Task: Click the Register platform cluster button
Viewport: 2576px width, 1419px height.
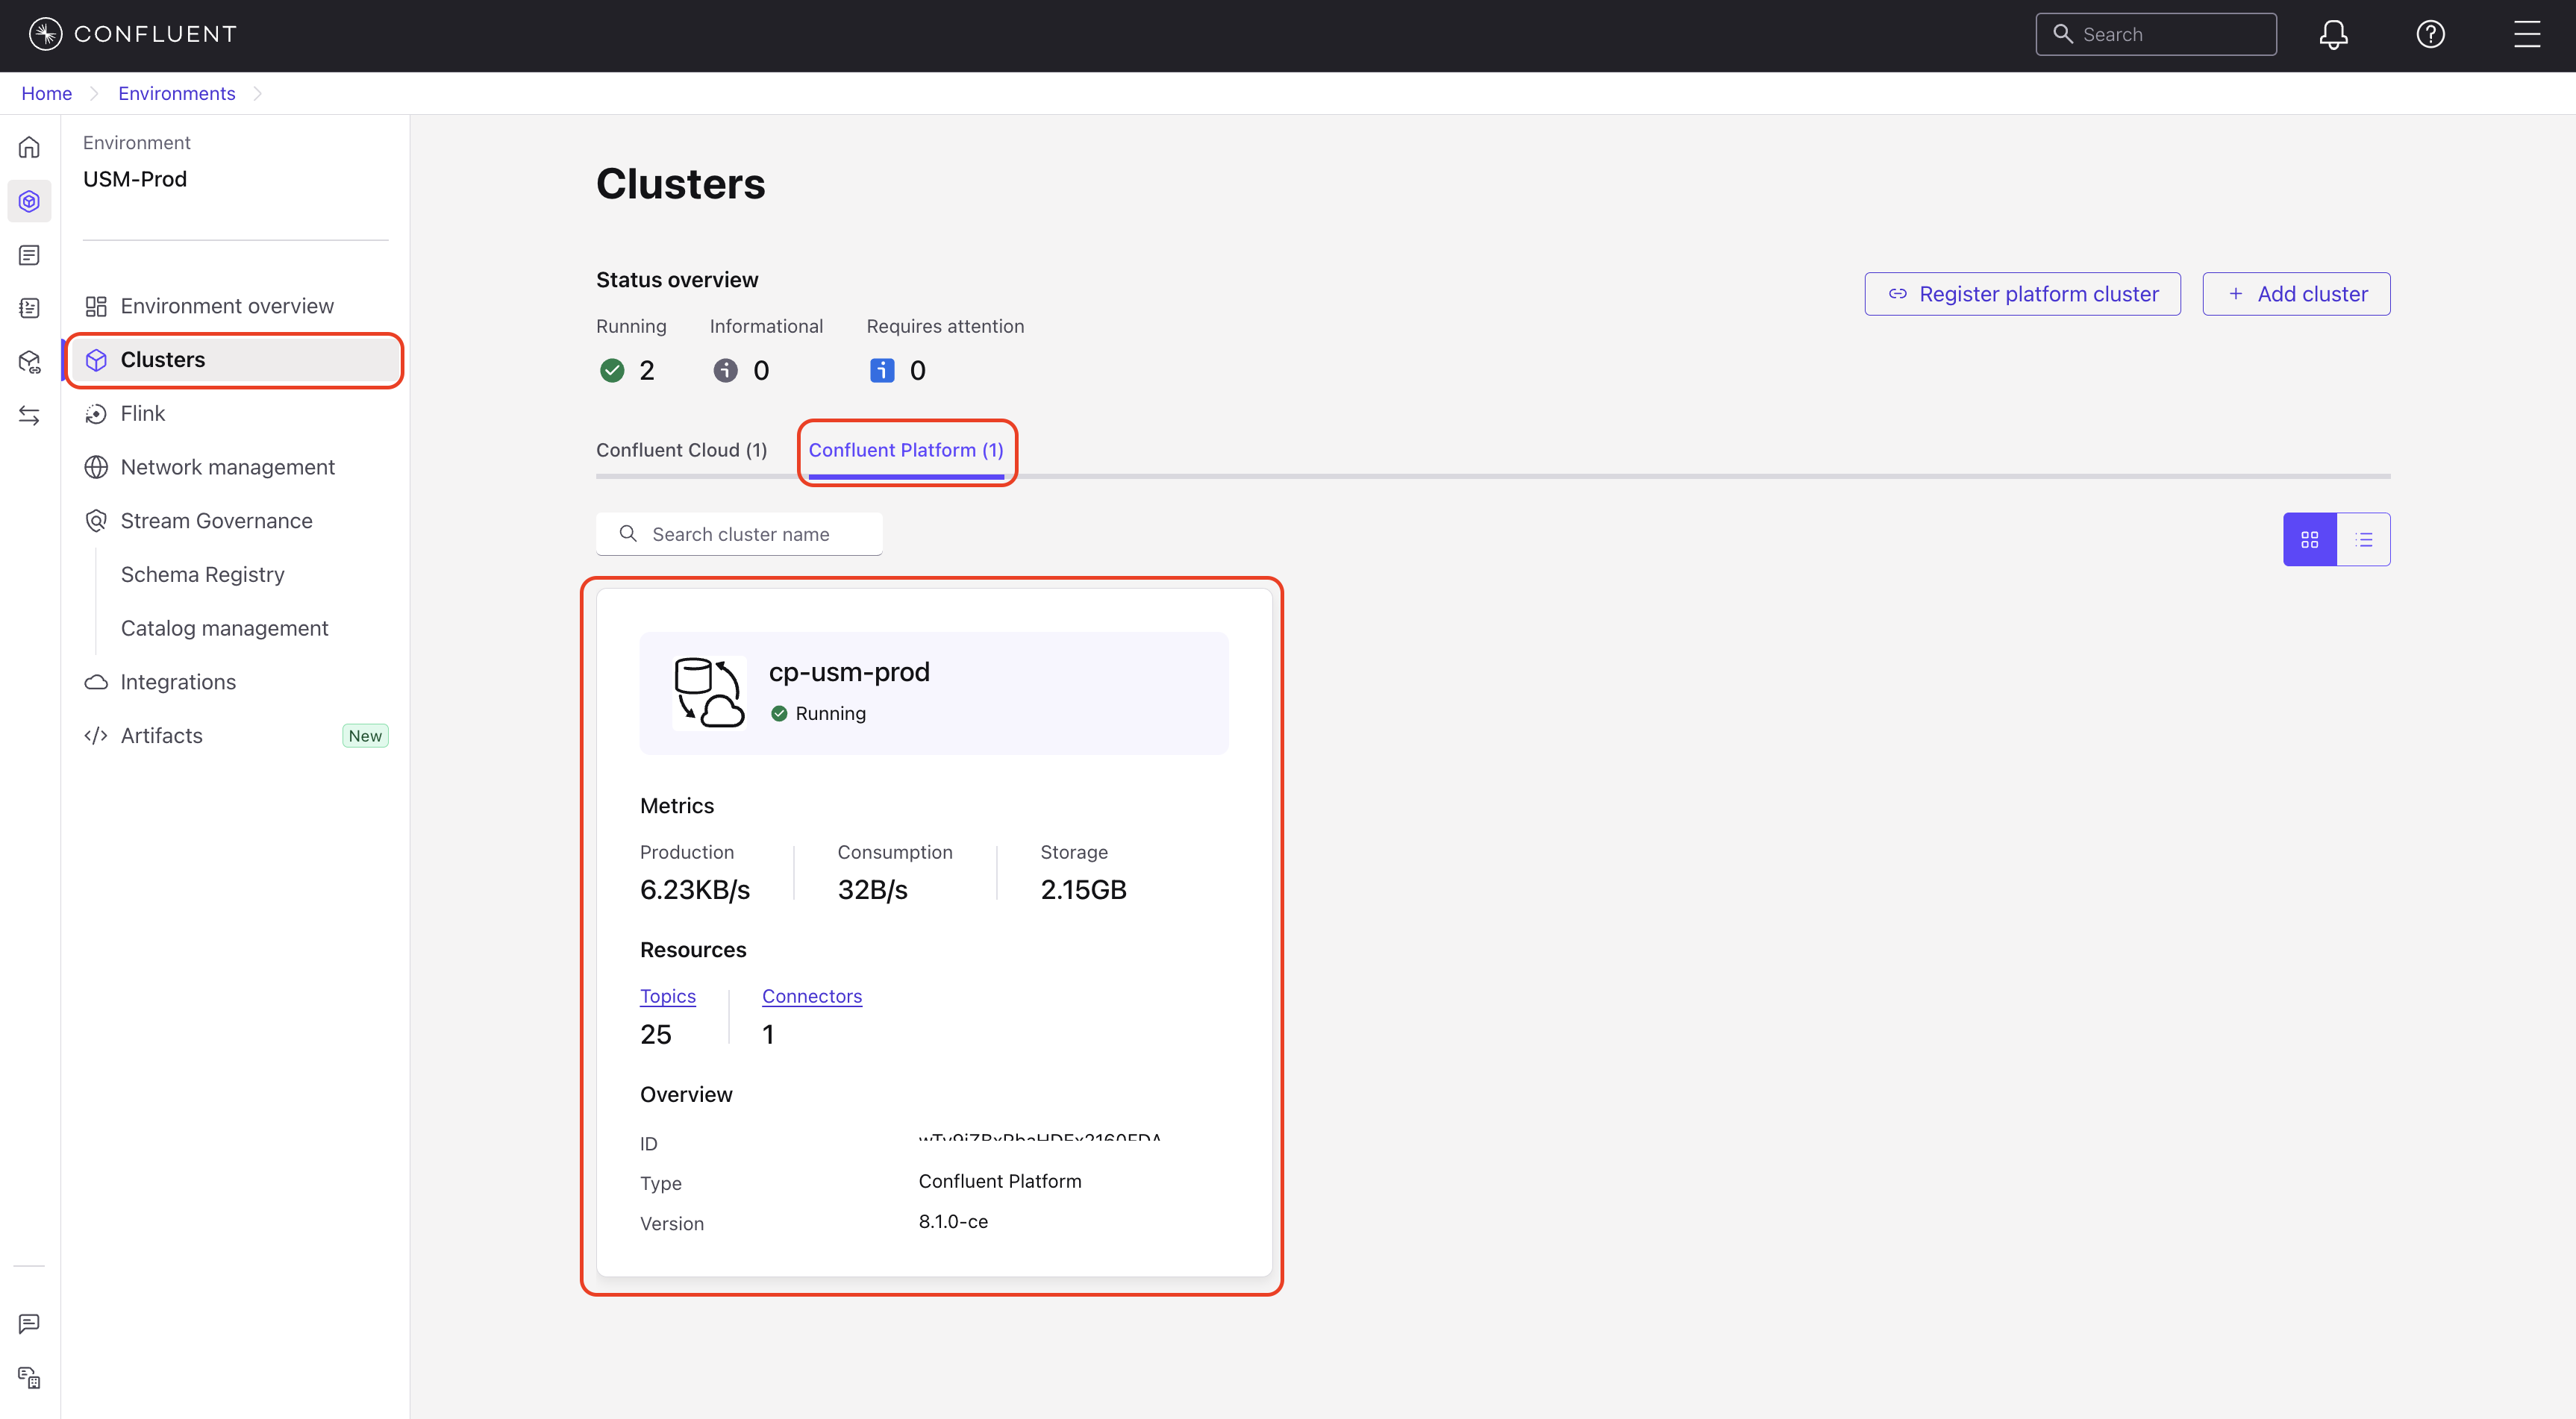Action: pyautogui.click(x=2022, y=294)
